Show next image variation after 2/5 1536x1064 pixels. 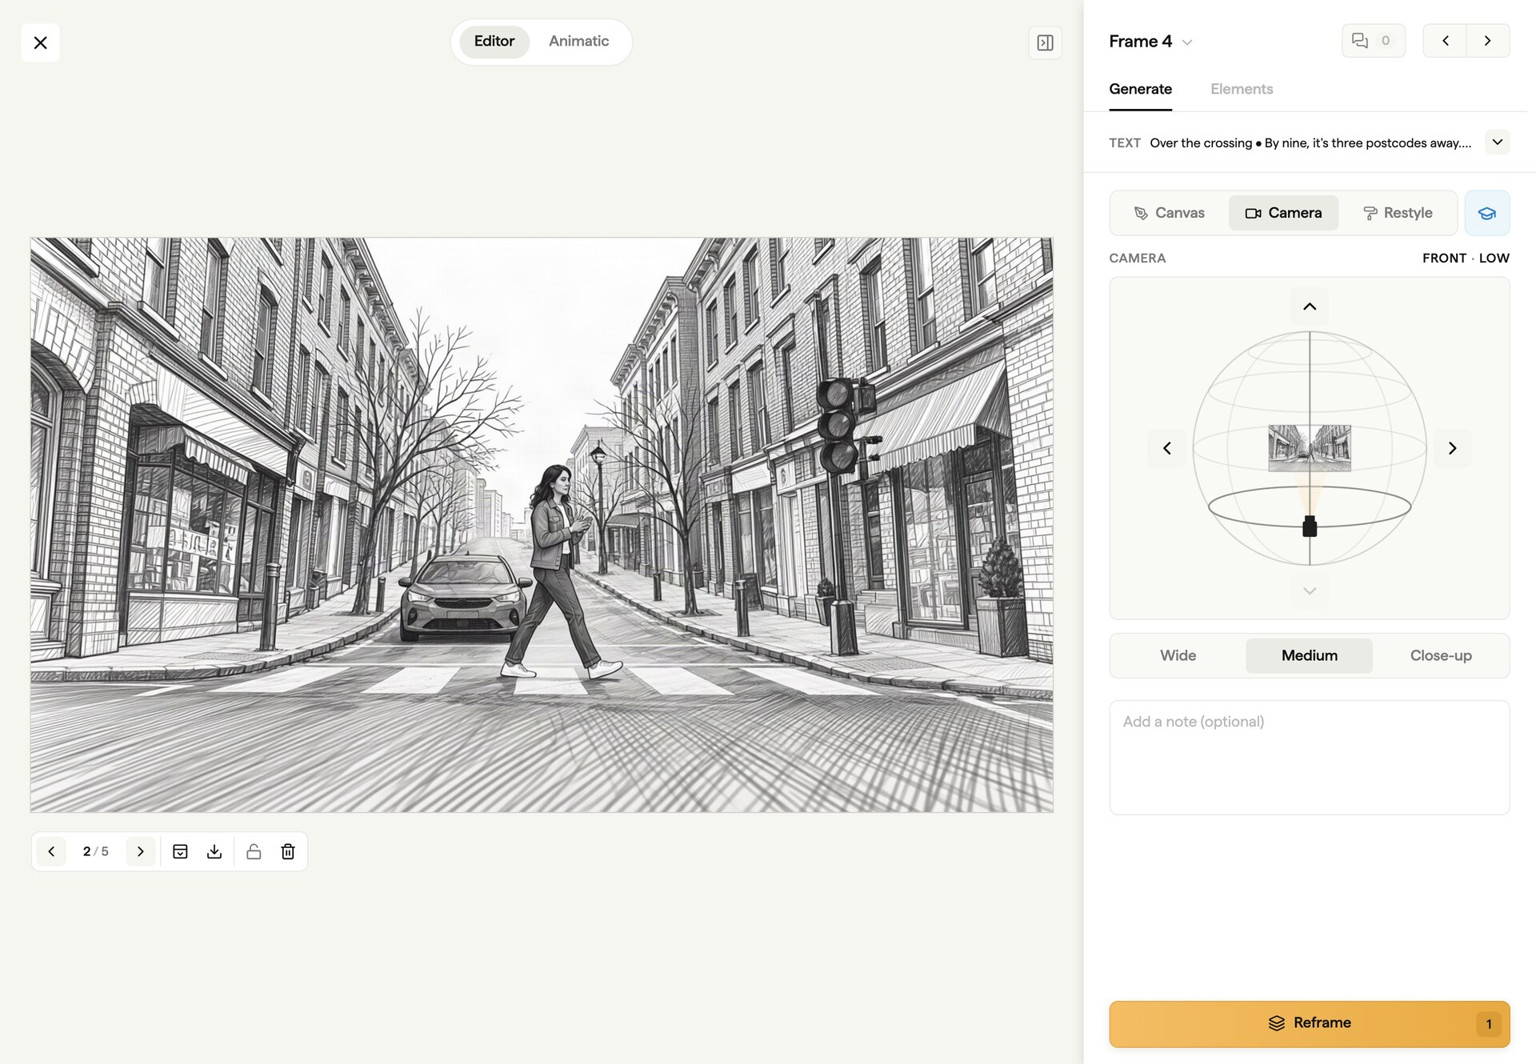tap(140, 852)
